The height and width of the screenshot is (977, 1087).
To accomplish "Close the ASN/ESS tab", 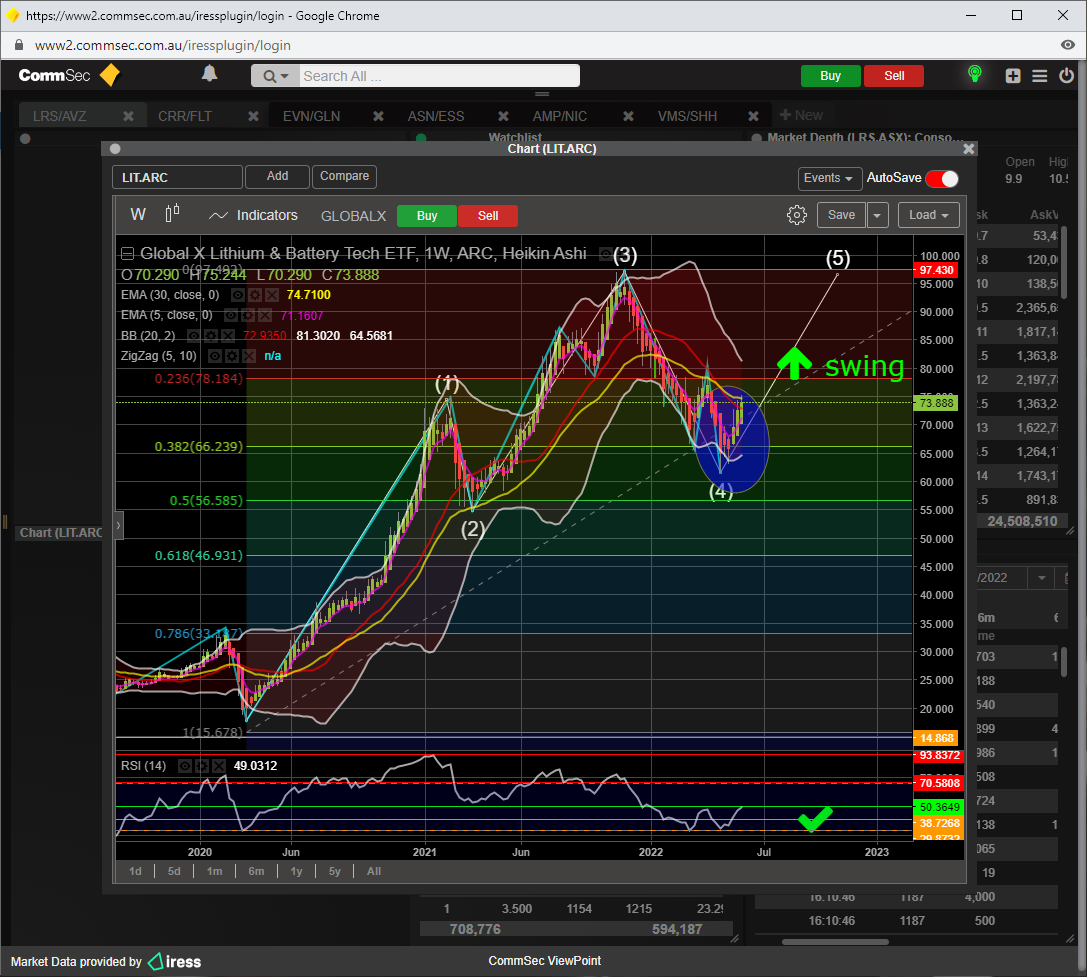I will click(503, 116).
